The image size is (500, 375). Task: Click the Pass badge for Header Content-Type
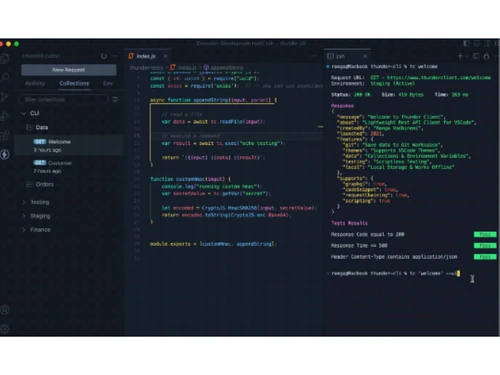[485, 257]
